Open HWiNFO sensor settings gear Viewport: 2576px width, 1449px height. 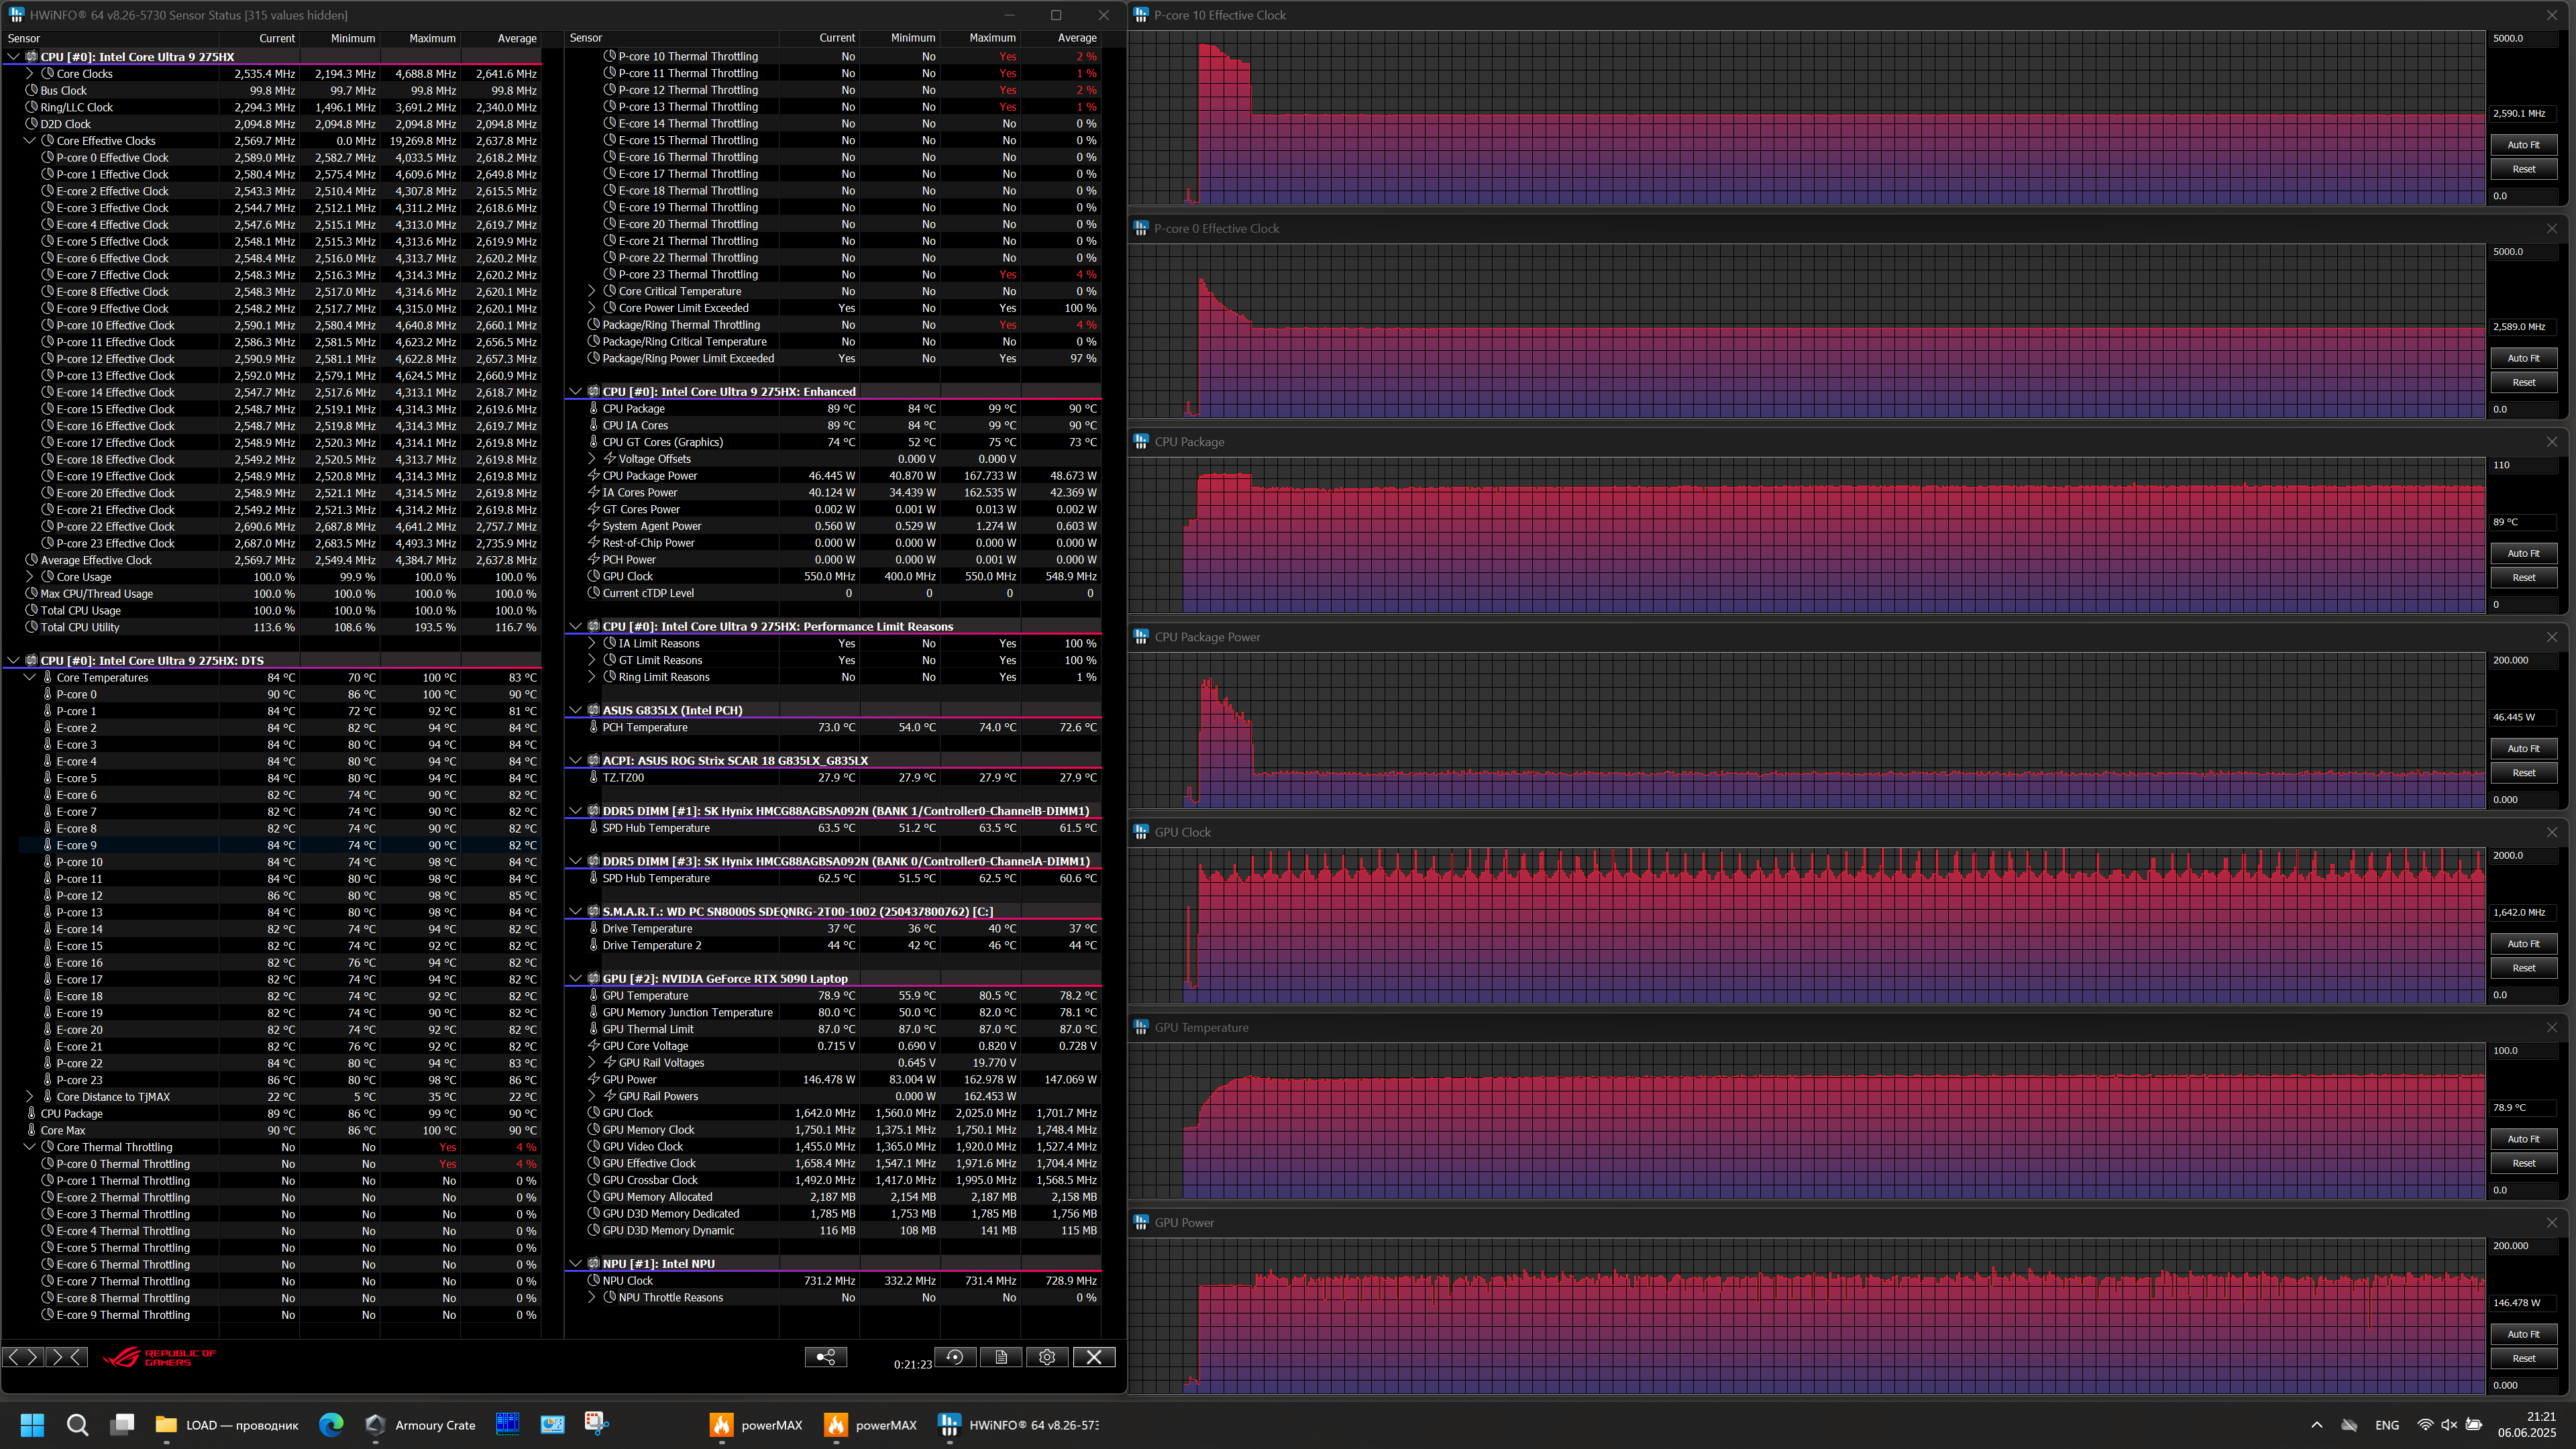[1047, 1357]
